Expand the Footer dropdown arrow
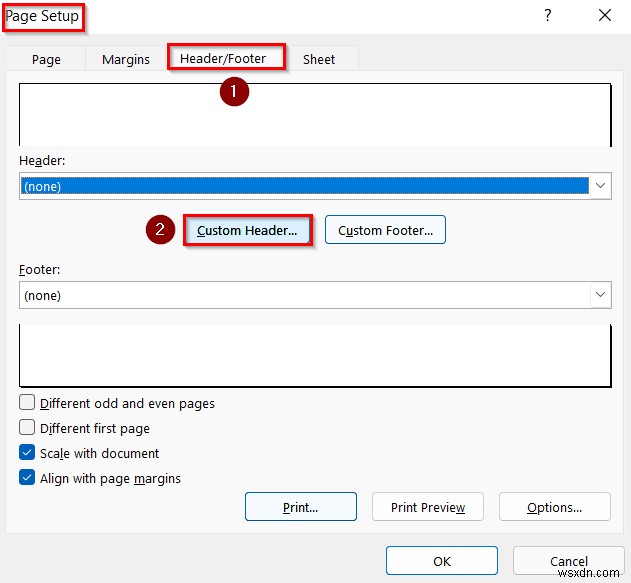Viewport: 631px width, 583px height. click(600, 295)
